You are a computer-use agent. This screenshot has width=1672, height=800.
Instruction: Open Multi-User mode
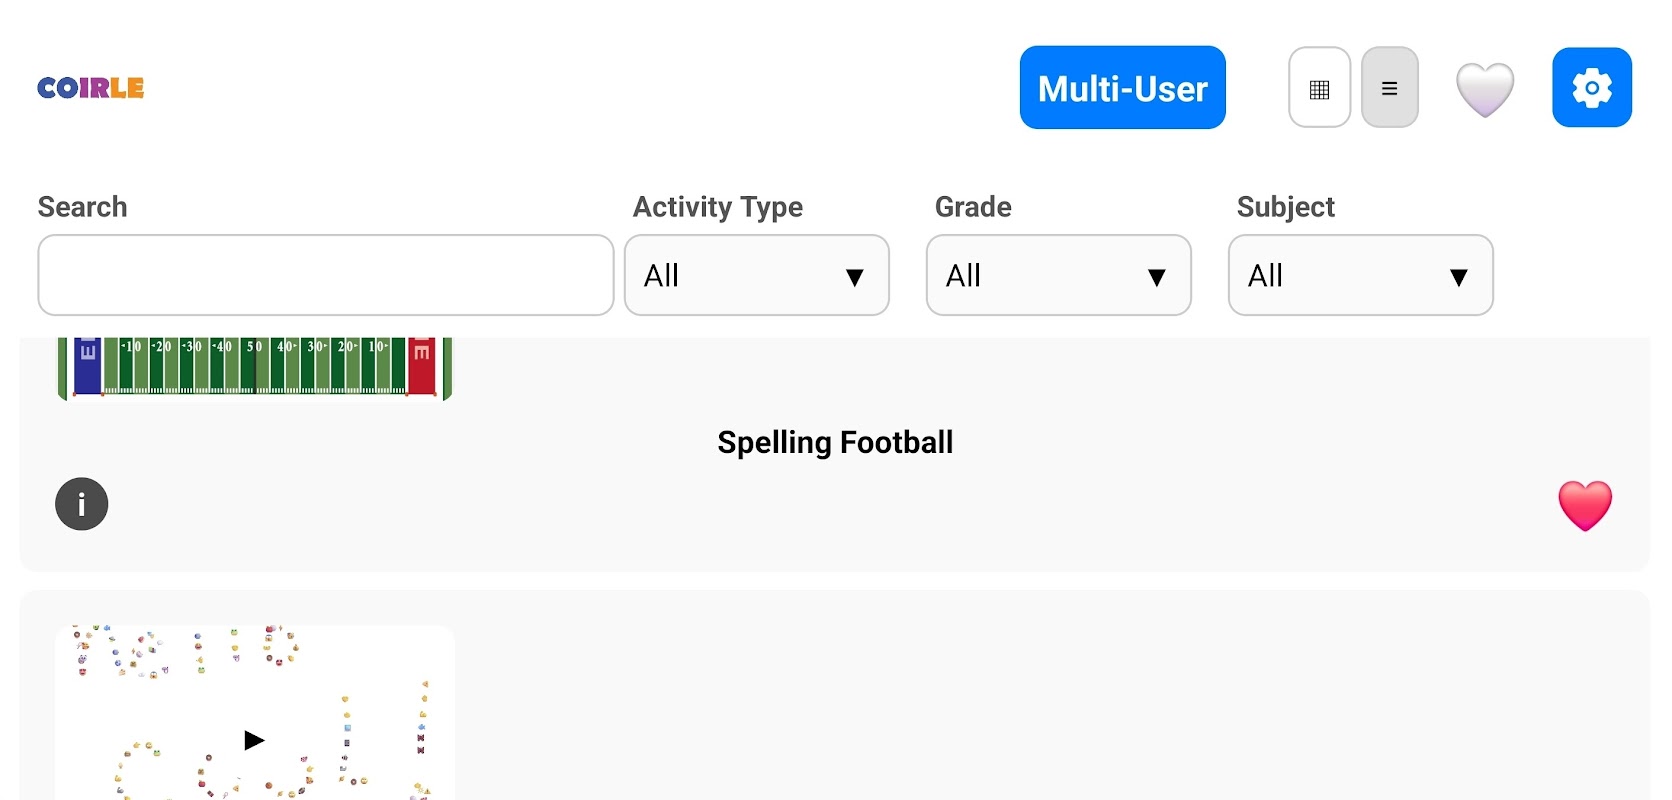pyautogui.click(x=1122, y=88)
